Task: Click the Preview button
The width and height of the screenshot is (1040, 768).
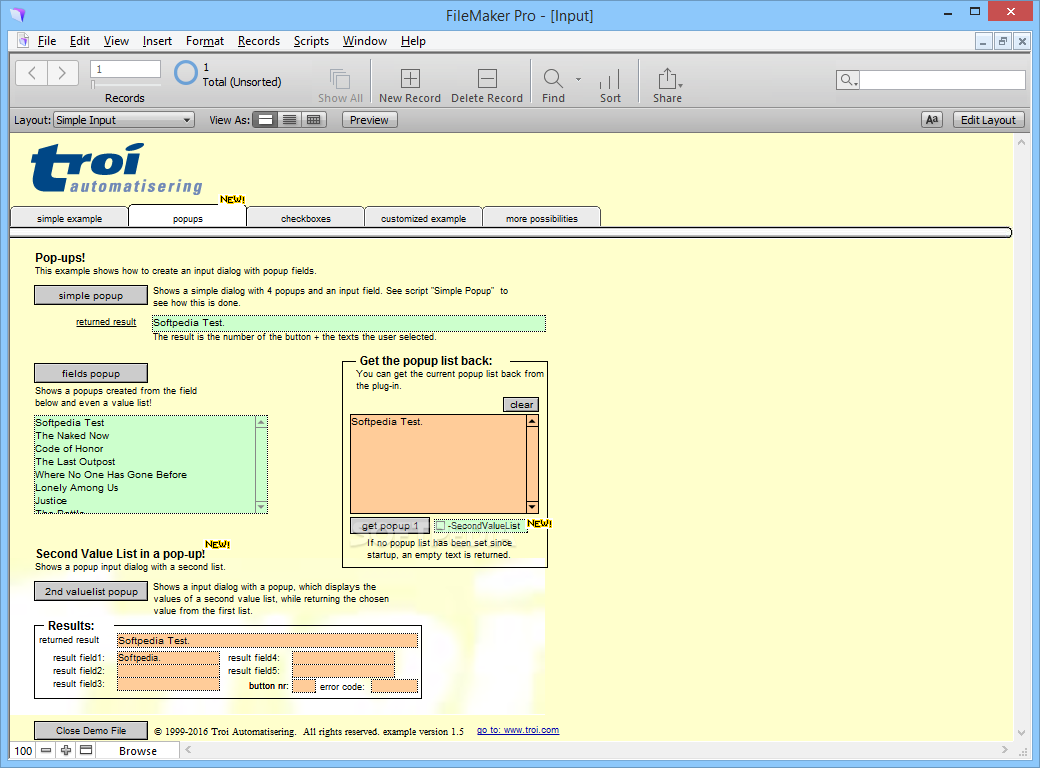Action: [369, 120]
